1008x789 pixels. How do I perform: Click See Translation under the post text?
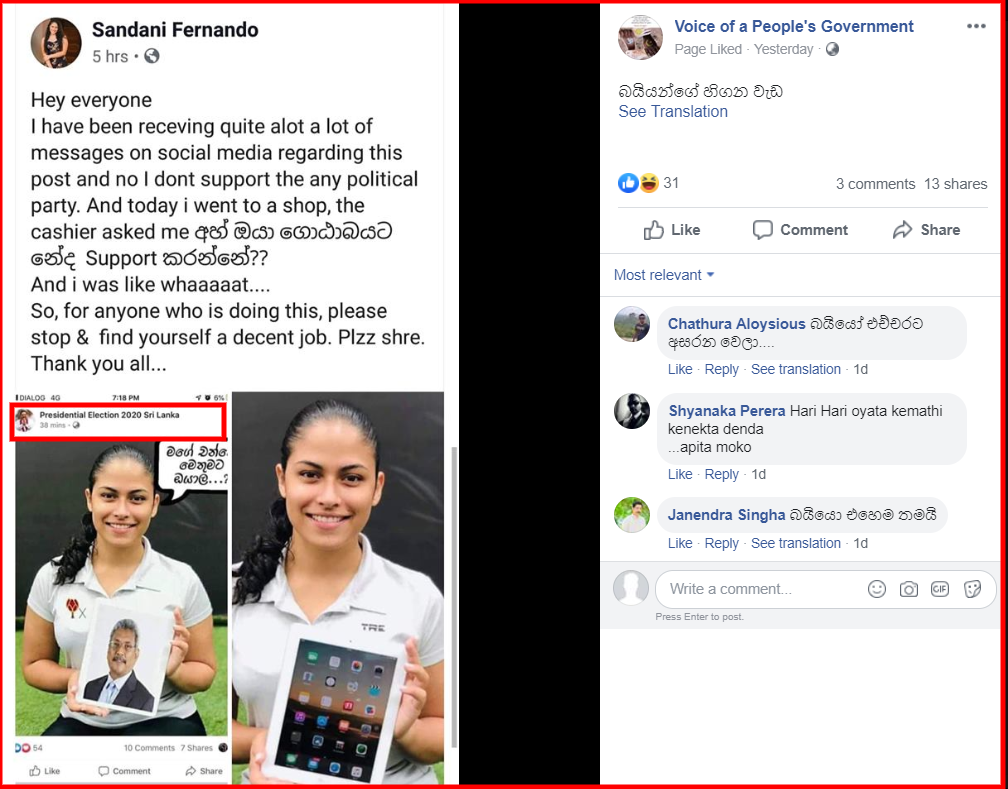(x=672, y=111)
